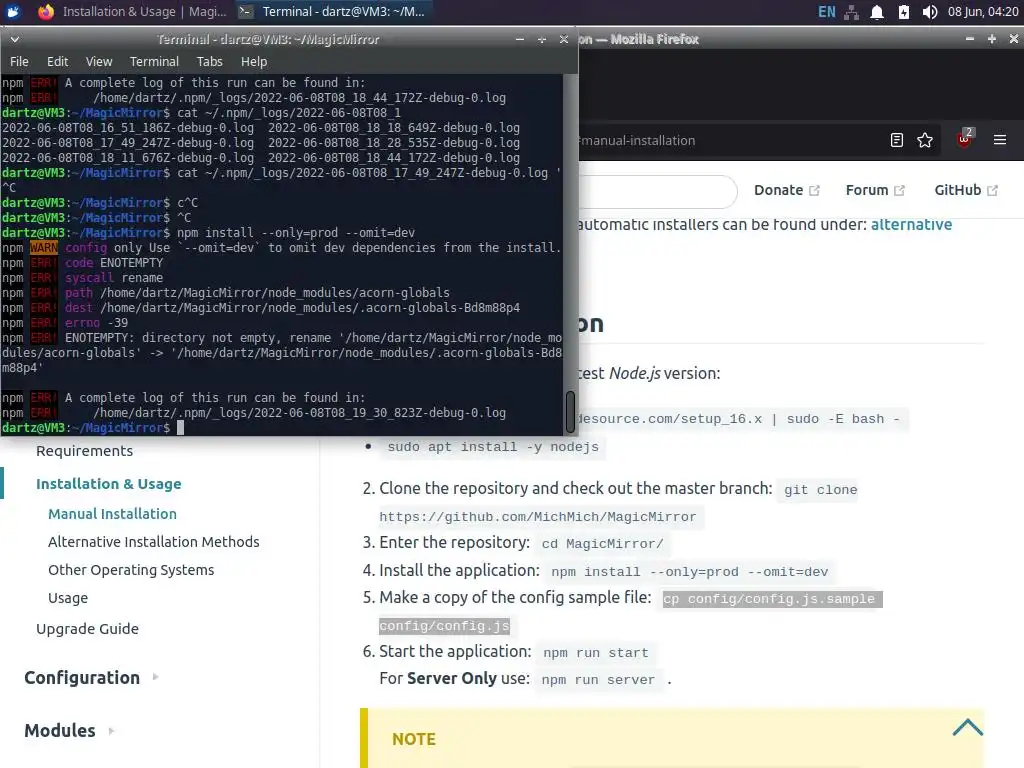This screenshot has height=768, width=1024.
Task: Open the Firefox hamburger application menu
Action: [x=999, y=140]
